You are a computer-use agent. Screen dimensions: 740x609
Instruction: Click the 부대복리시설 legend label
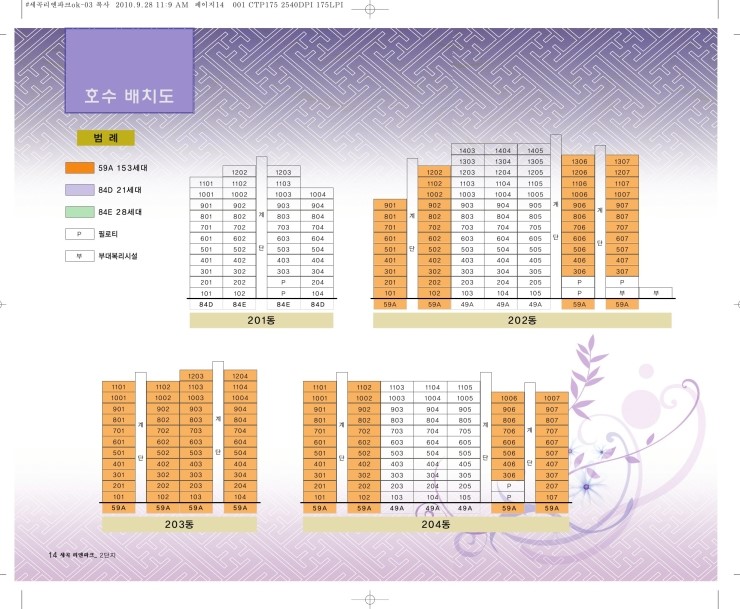(x=118, y=256)
